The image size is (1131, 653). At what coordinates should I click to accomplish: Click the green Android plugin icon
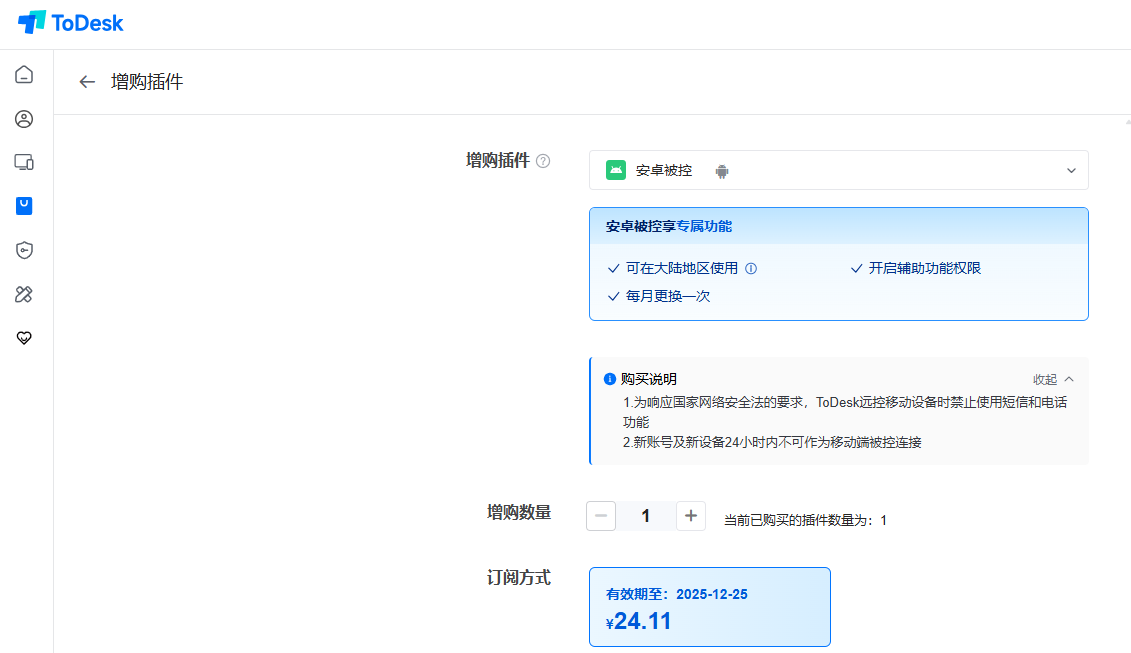[615, 170]
